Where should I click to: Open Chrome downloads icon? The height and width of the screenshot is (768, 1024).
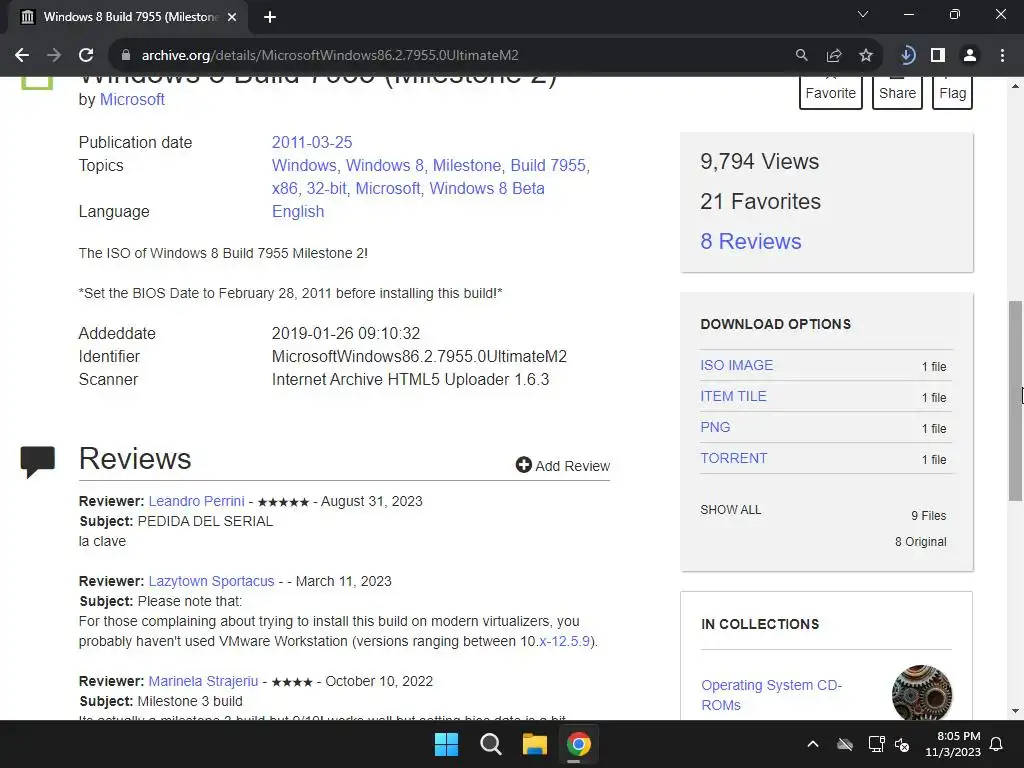[x=906, y=56]
